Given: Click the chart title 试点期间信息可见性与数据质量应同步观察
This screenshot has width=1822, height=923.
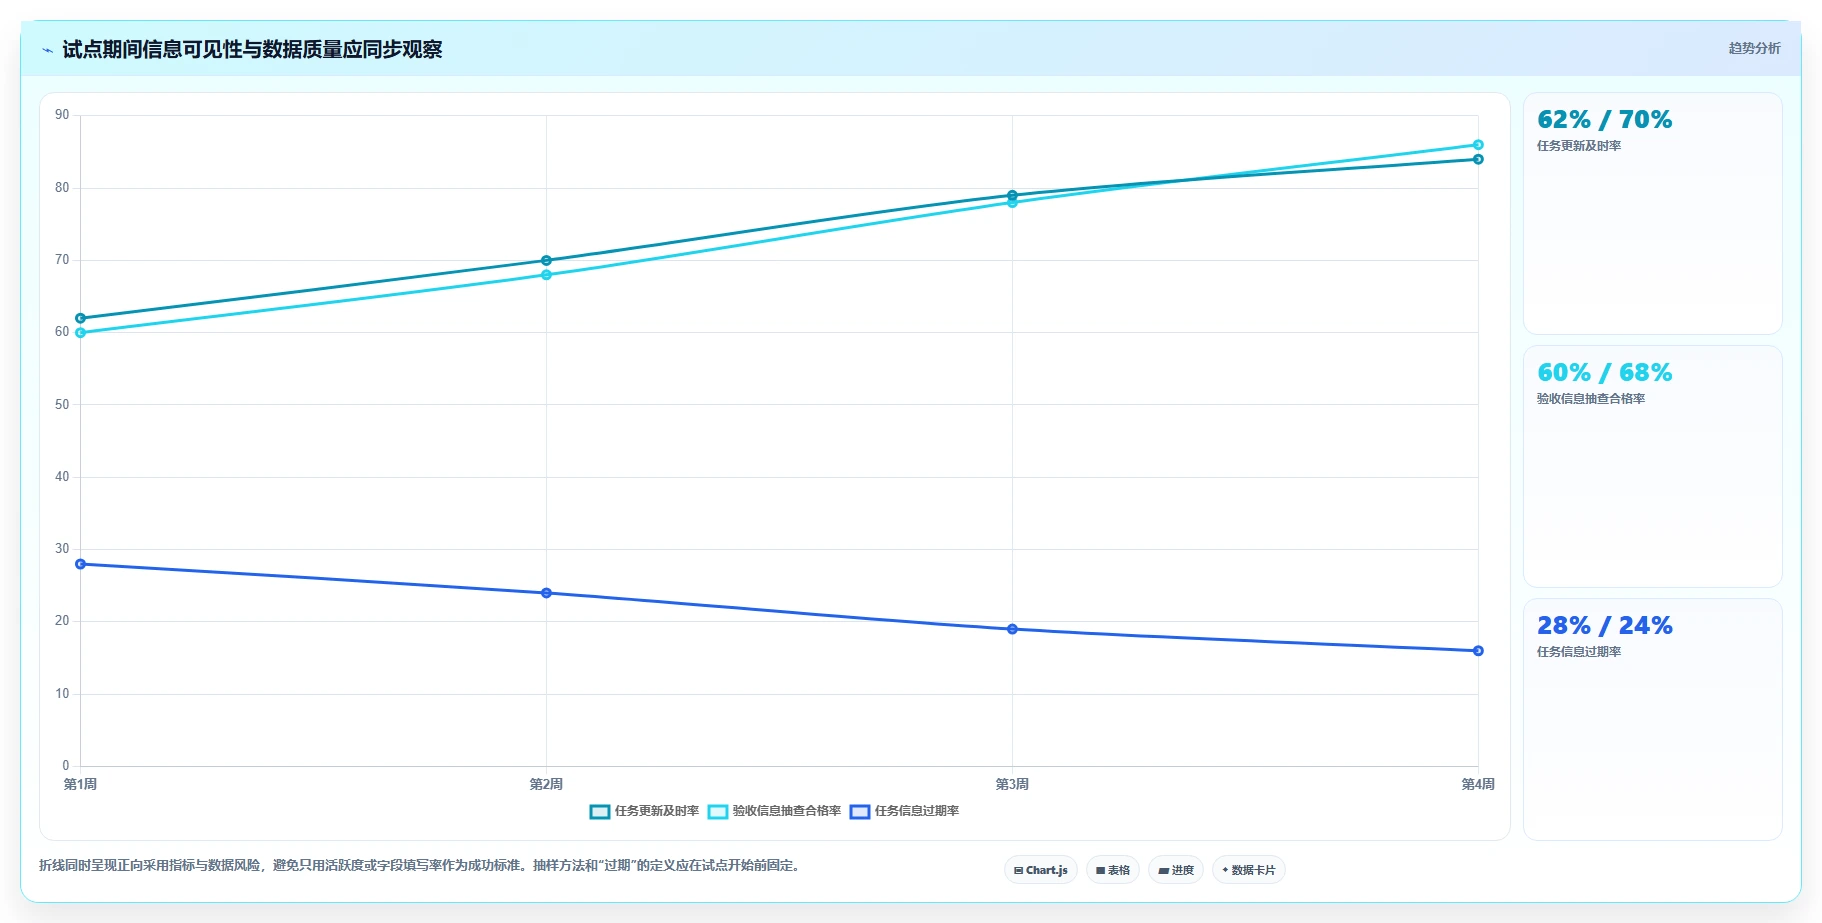Looking at the screenshot, I should coord(252,50).
